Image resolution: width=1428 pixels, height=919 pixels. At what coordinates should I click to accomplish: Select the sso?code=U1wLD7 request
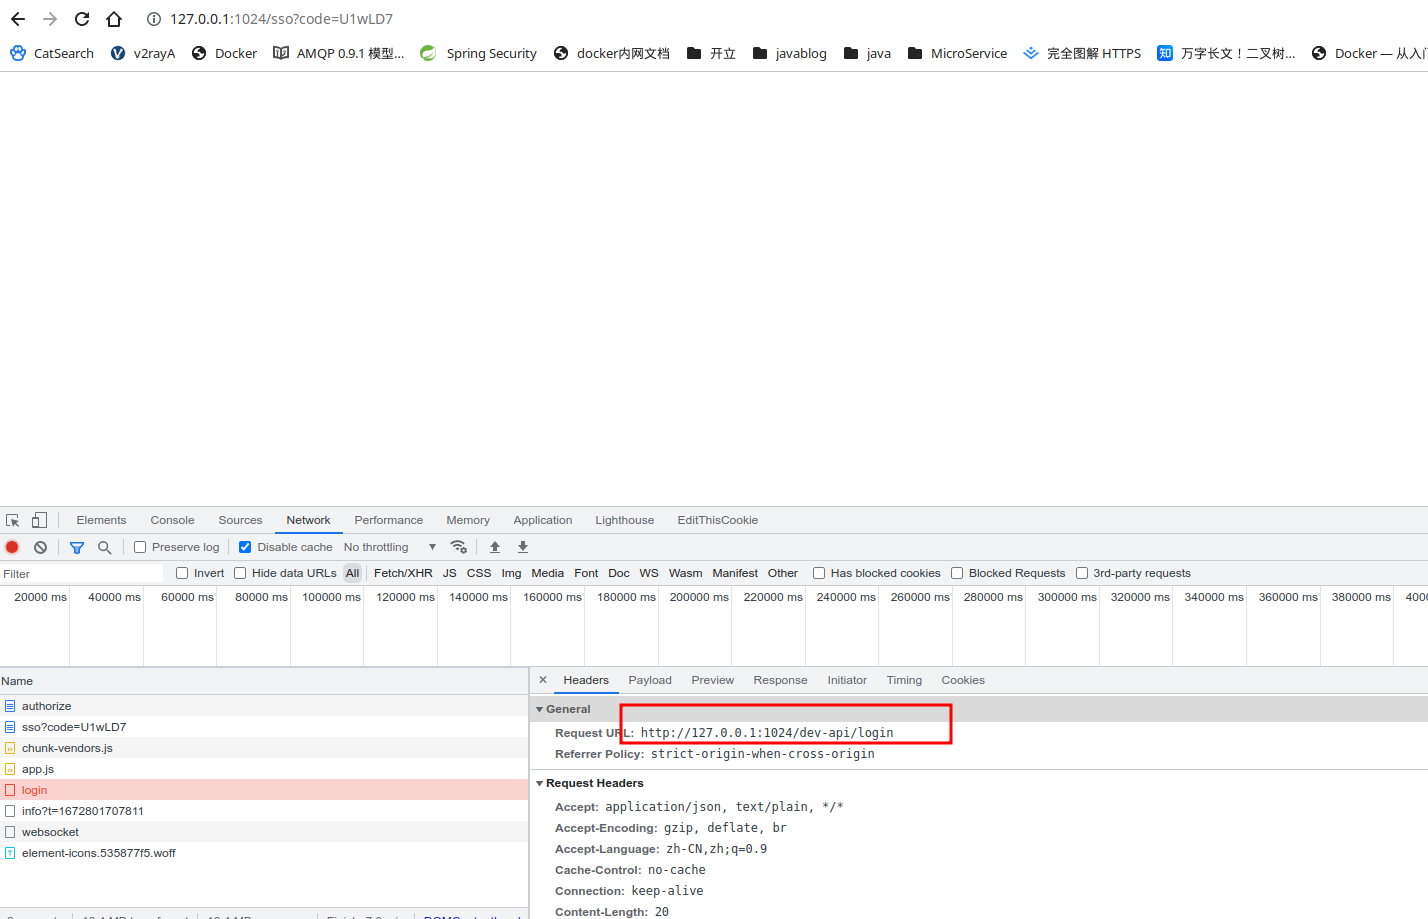(264, 727)
